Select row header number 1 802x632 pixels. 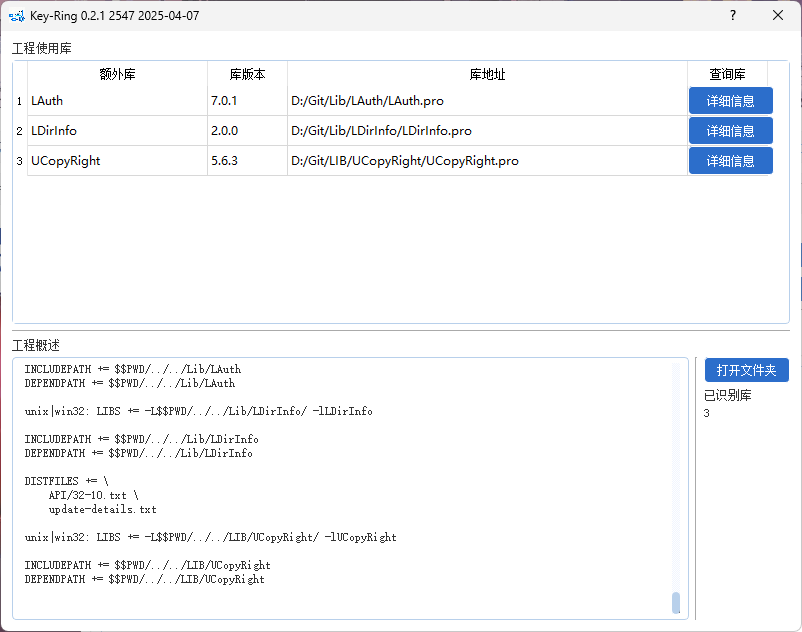click(19, 101)
